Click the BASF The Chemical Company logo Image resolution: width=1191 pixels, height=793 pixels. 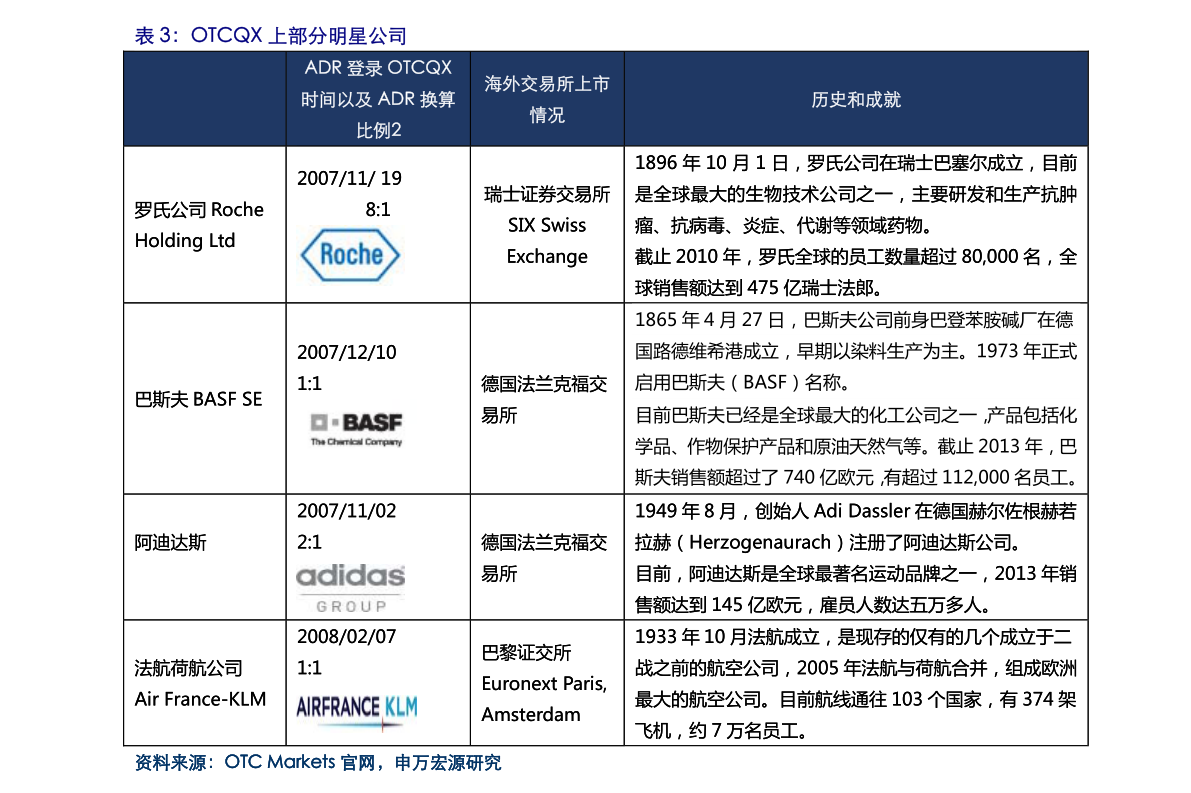356,429
